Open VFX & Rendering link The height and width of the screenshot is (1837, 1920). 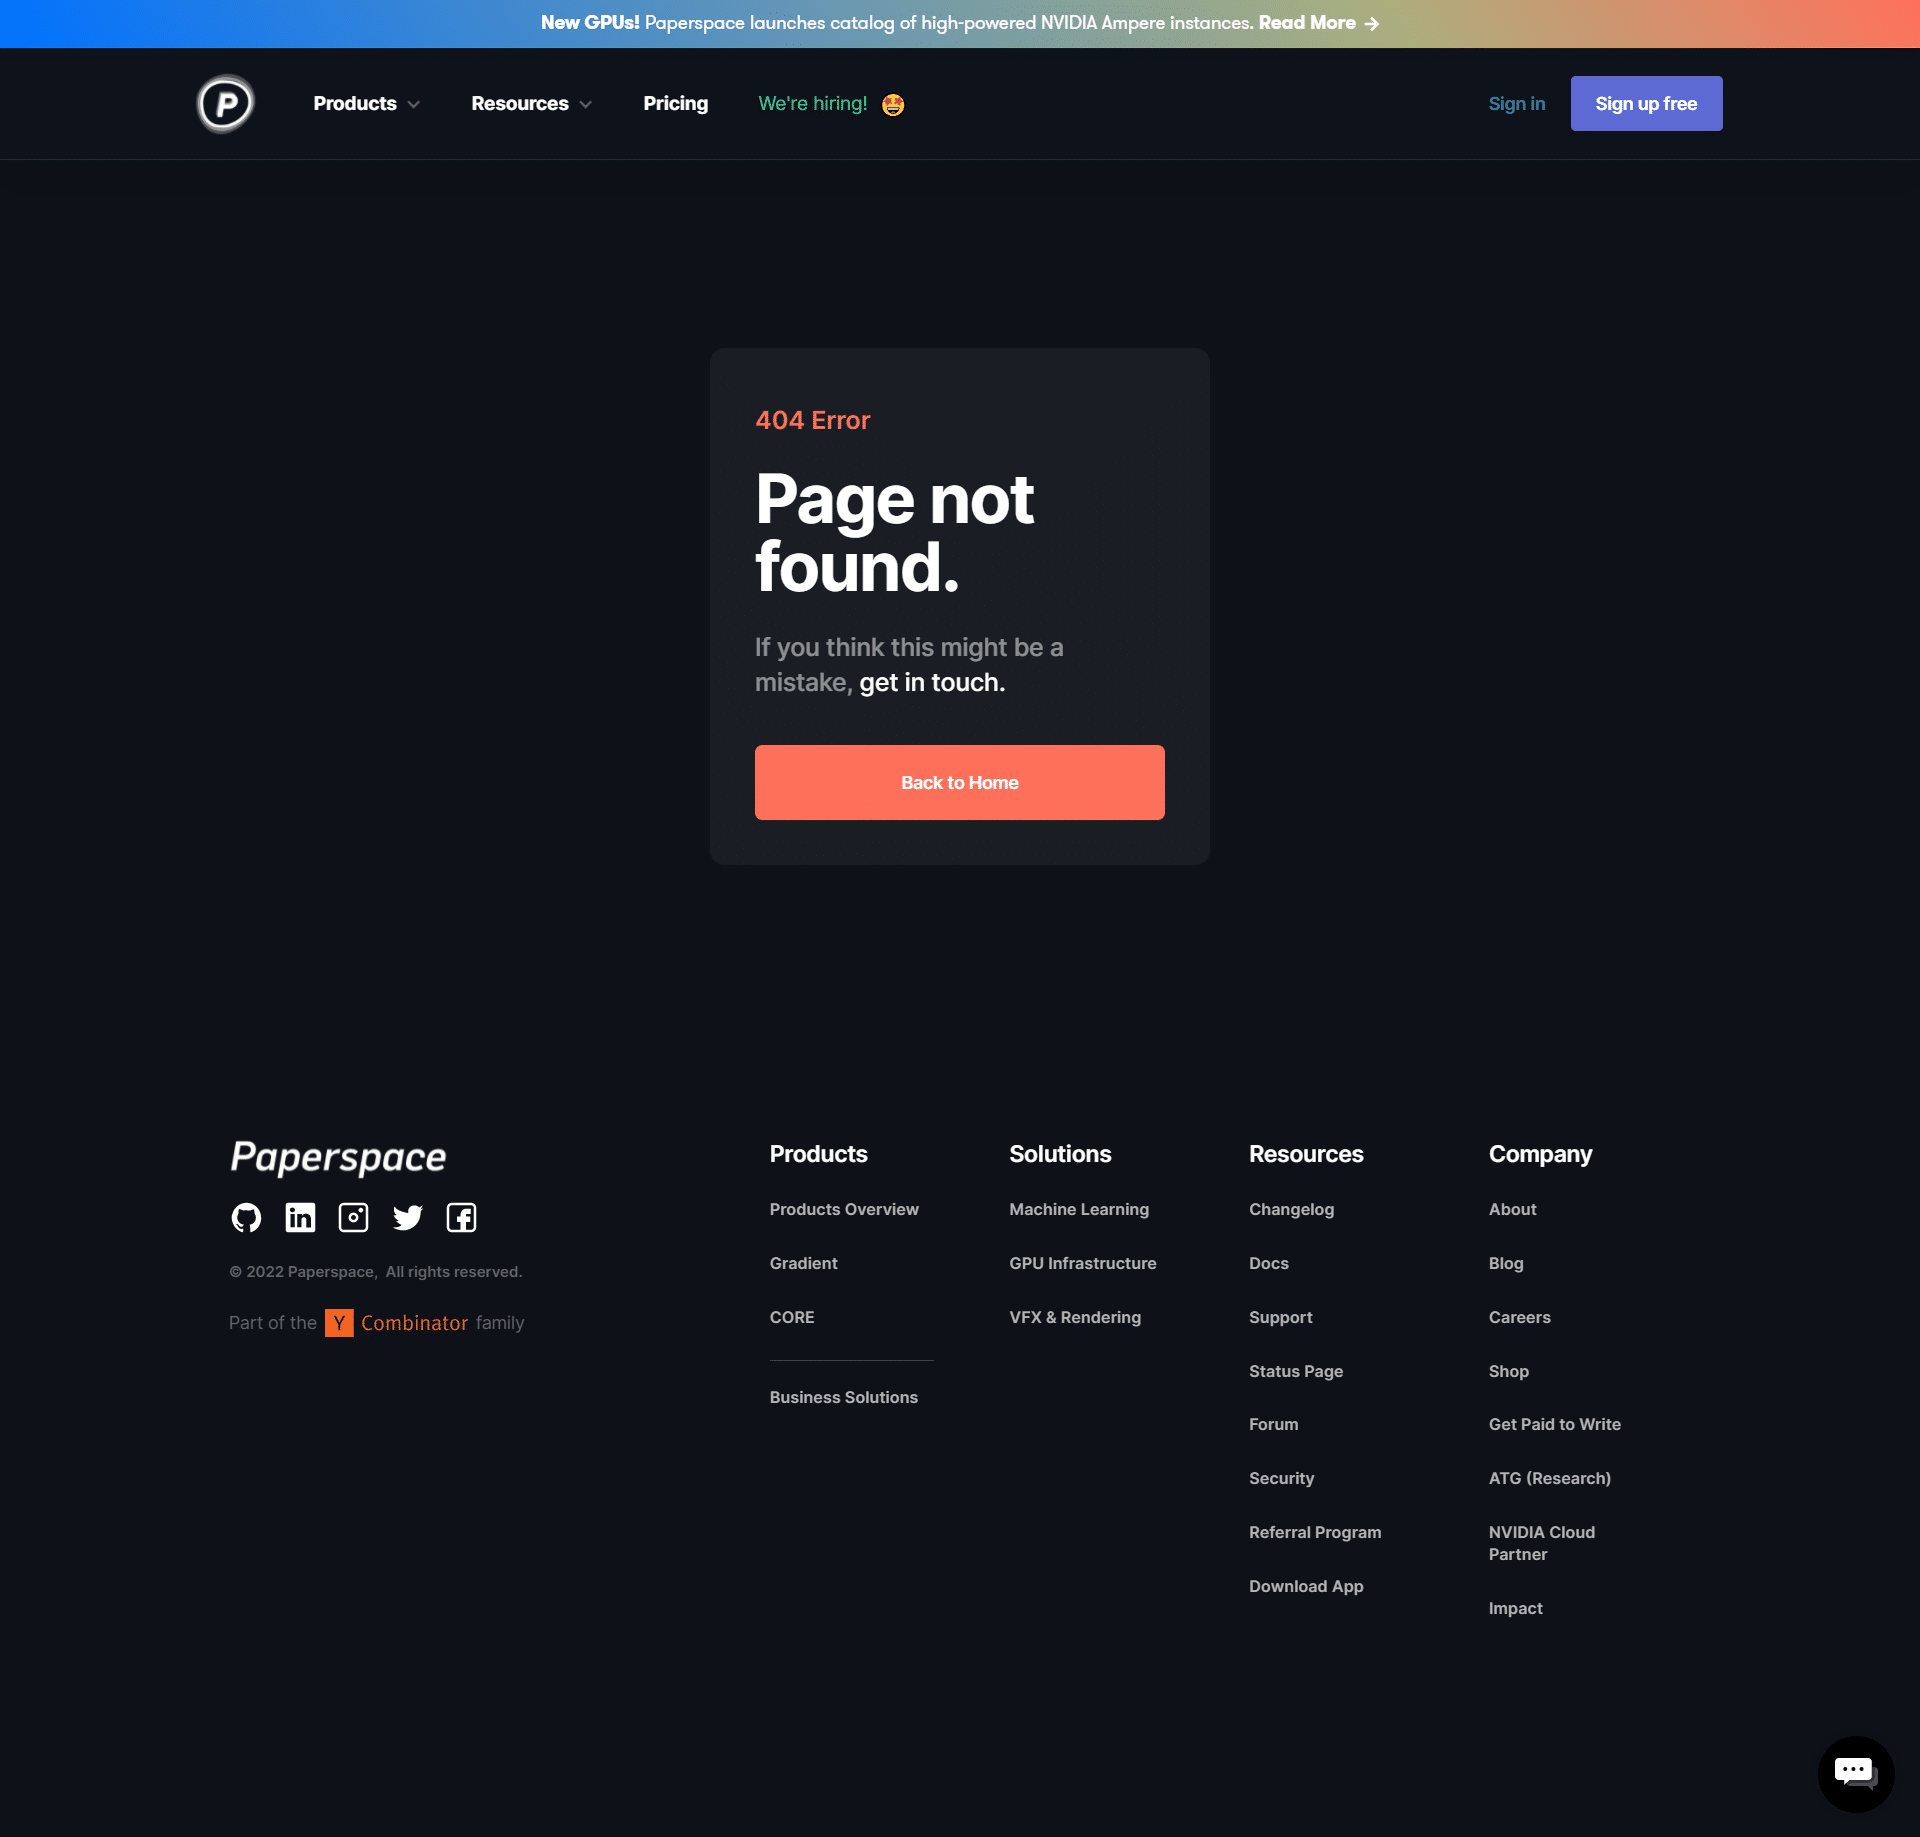[1075, 1318]
